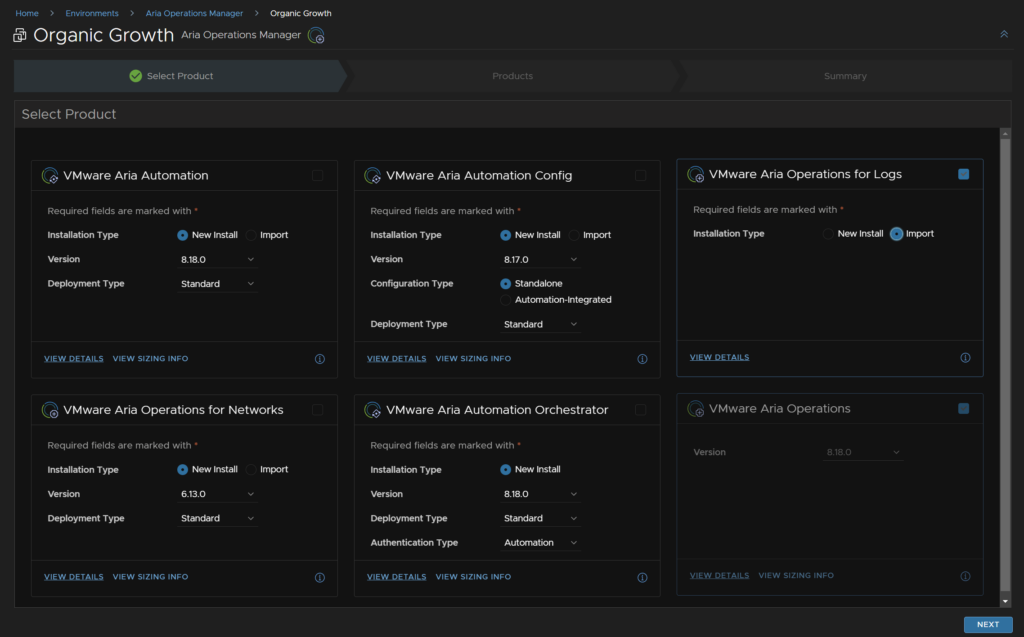Select Import radio for Aria Automation
Screen dimensions: 1024x637
pos(251,235)
